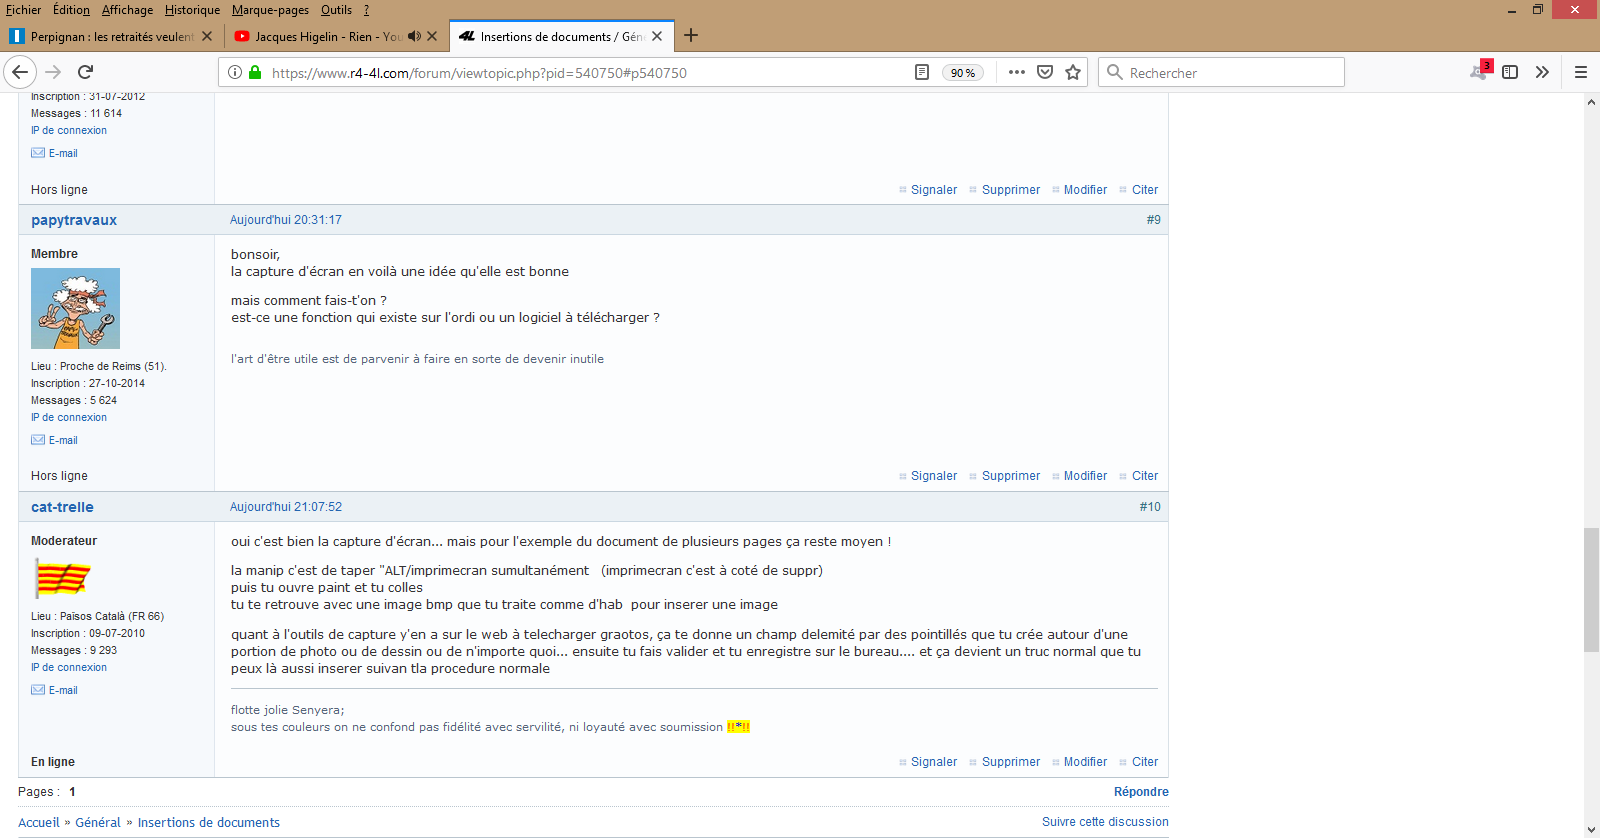View cat-trelle's IP de connexion
Screen dimensions: 1600x838
click(69, 667)
